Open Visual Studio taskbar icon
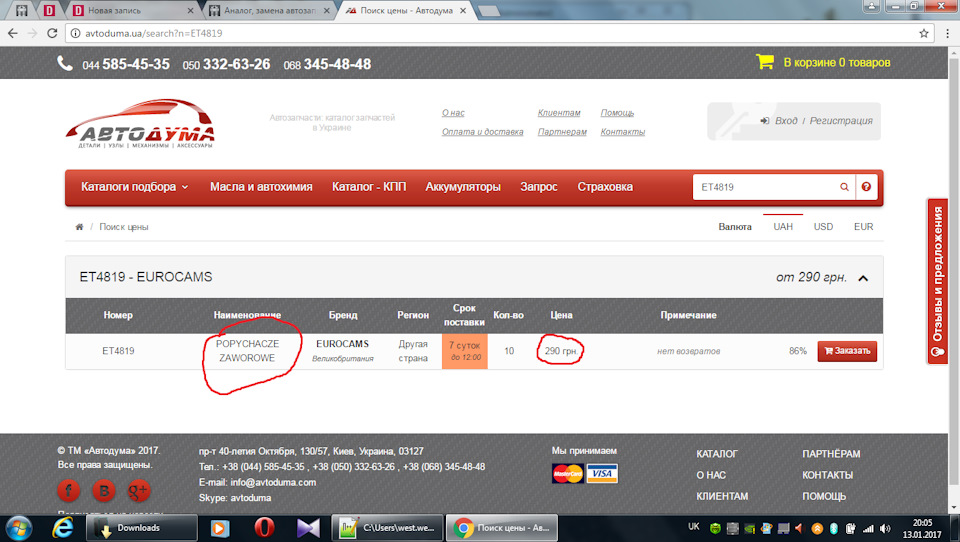960x542 pixels. [x=308, y=527]
